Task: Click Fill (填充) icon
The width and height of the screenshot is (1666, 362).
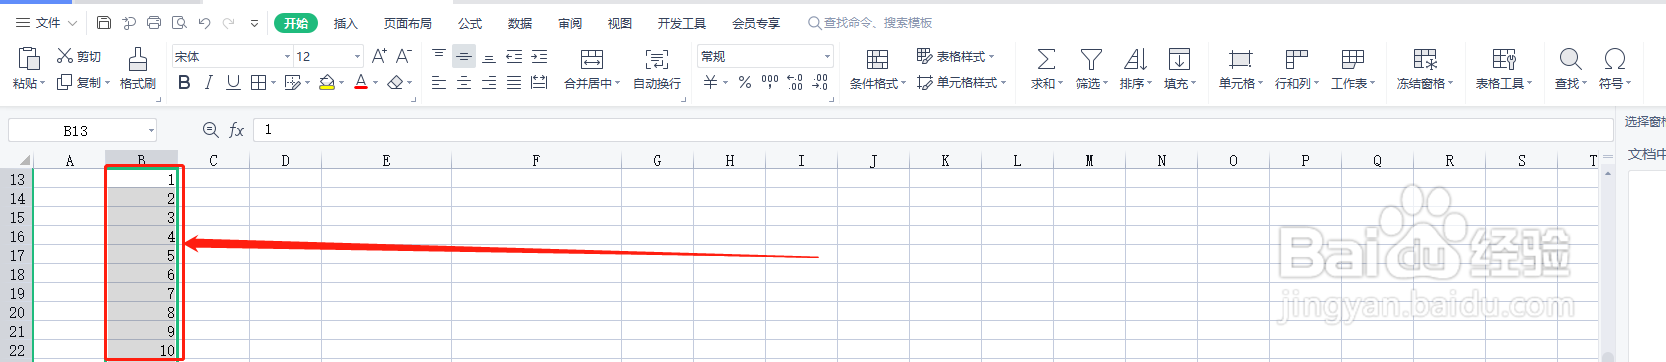Action: (1179, 59)
